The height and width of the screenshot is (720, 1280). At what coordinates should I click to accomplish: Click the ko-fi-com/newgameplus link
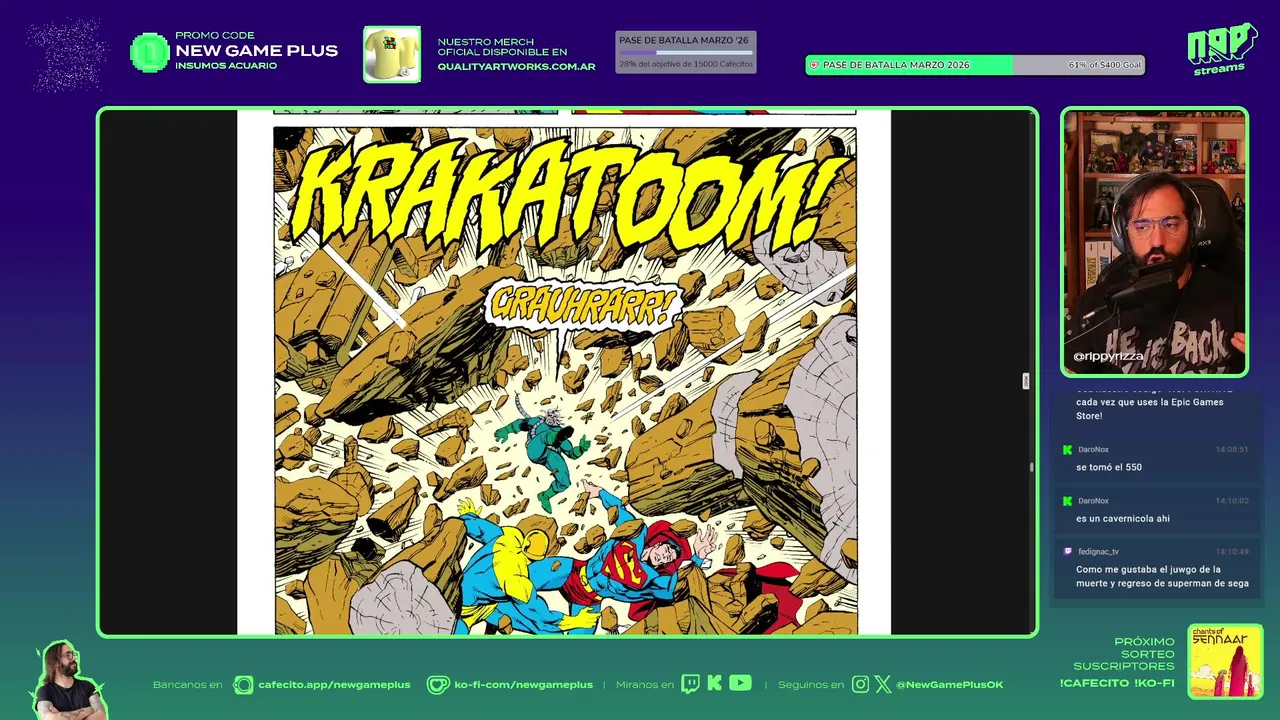(x=523, y=685)
